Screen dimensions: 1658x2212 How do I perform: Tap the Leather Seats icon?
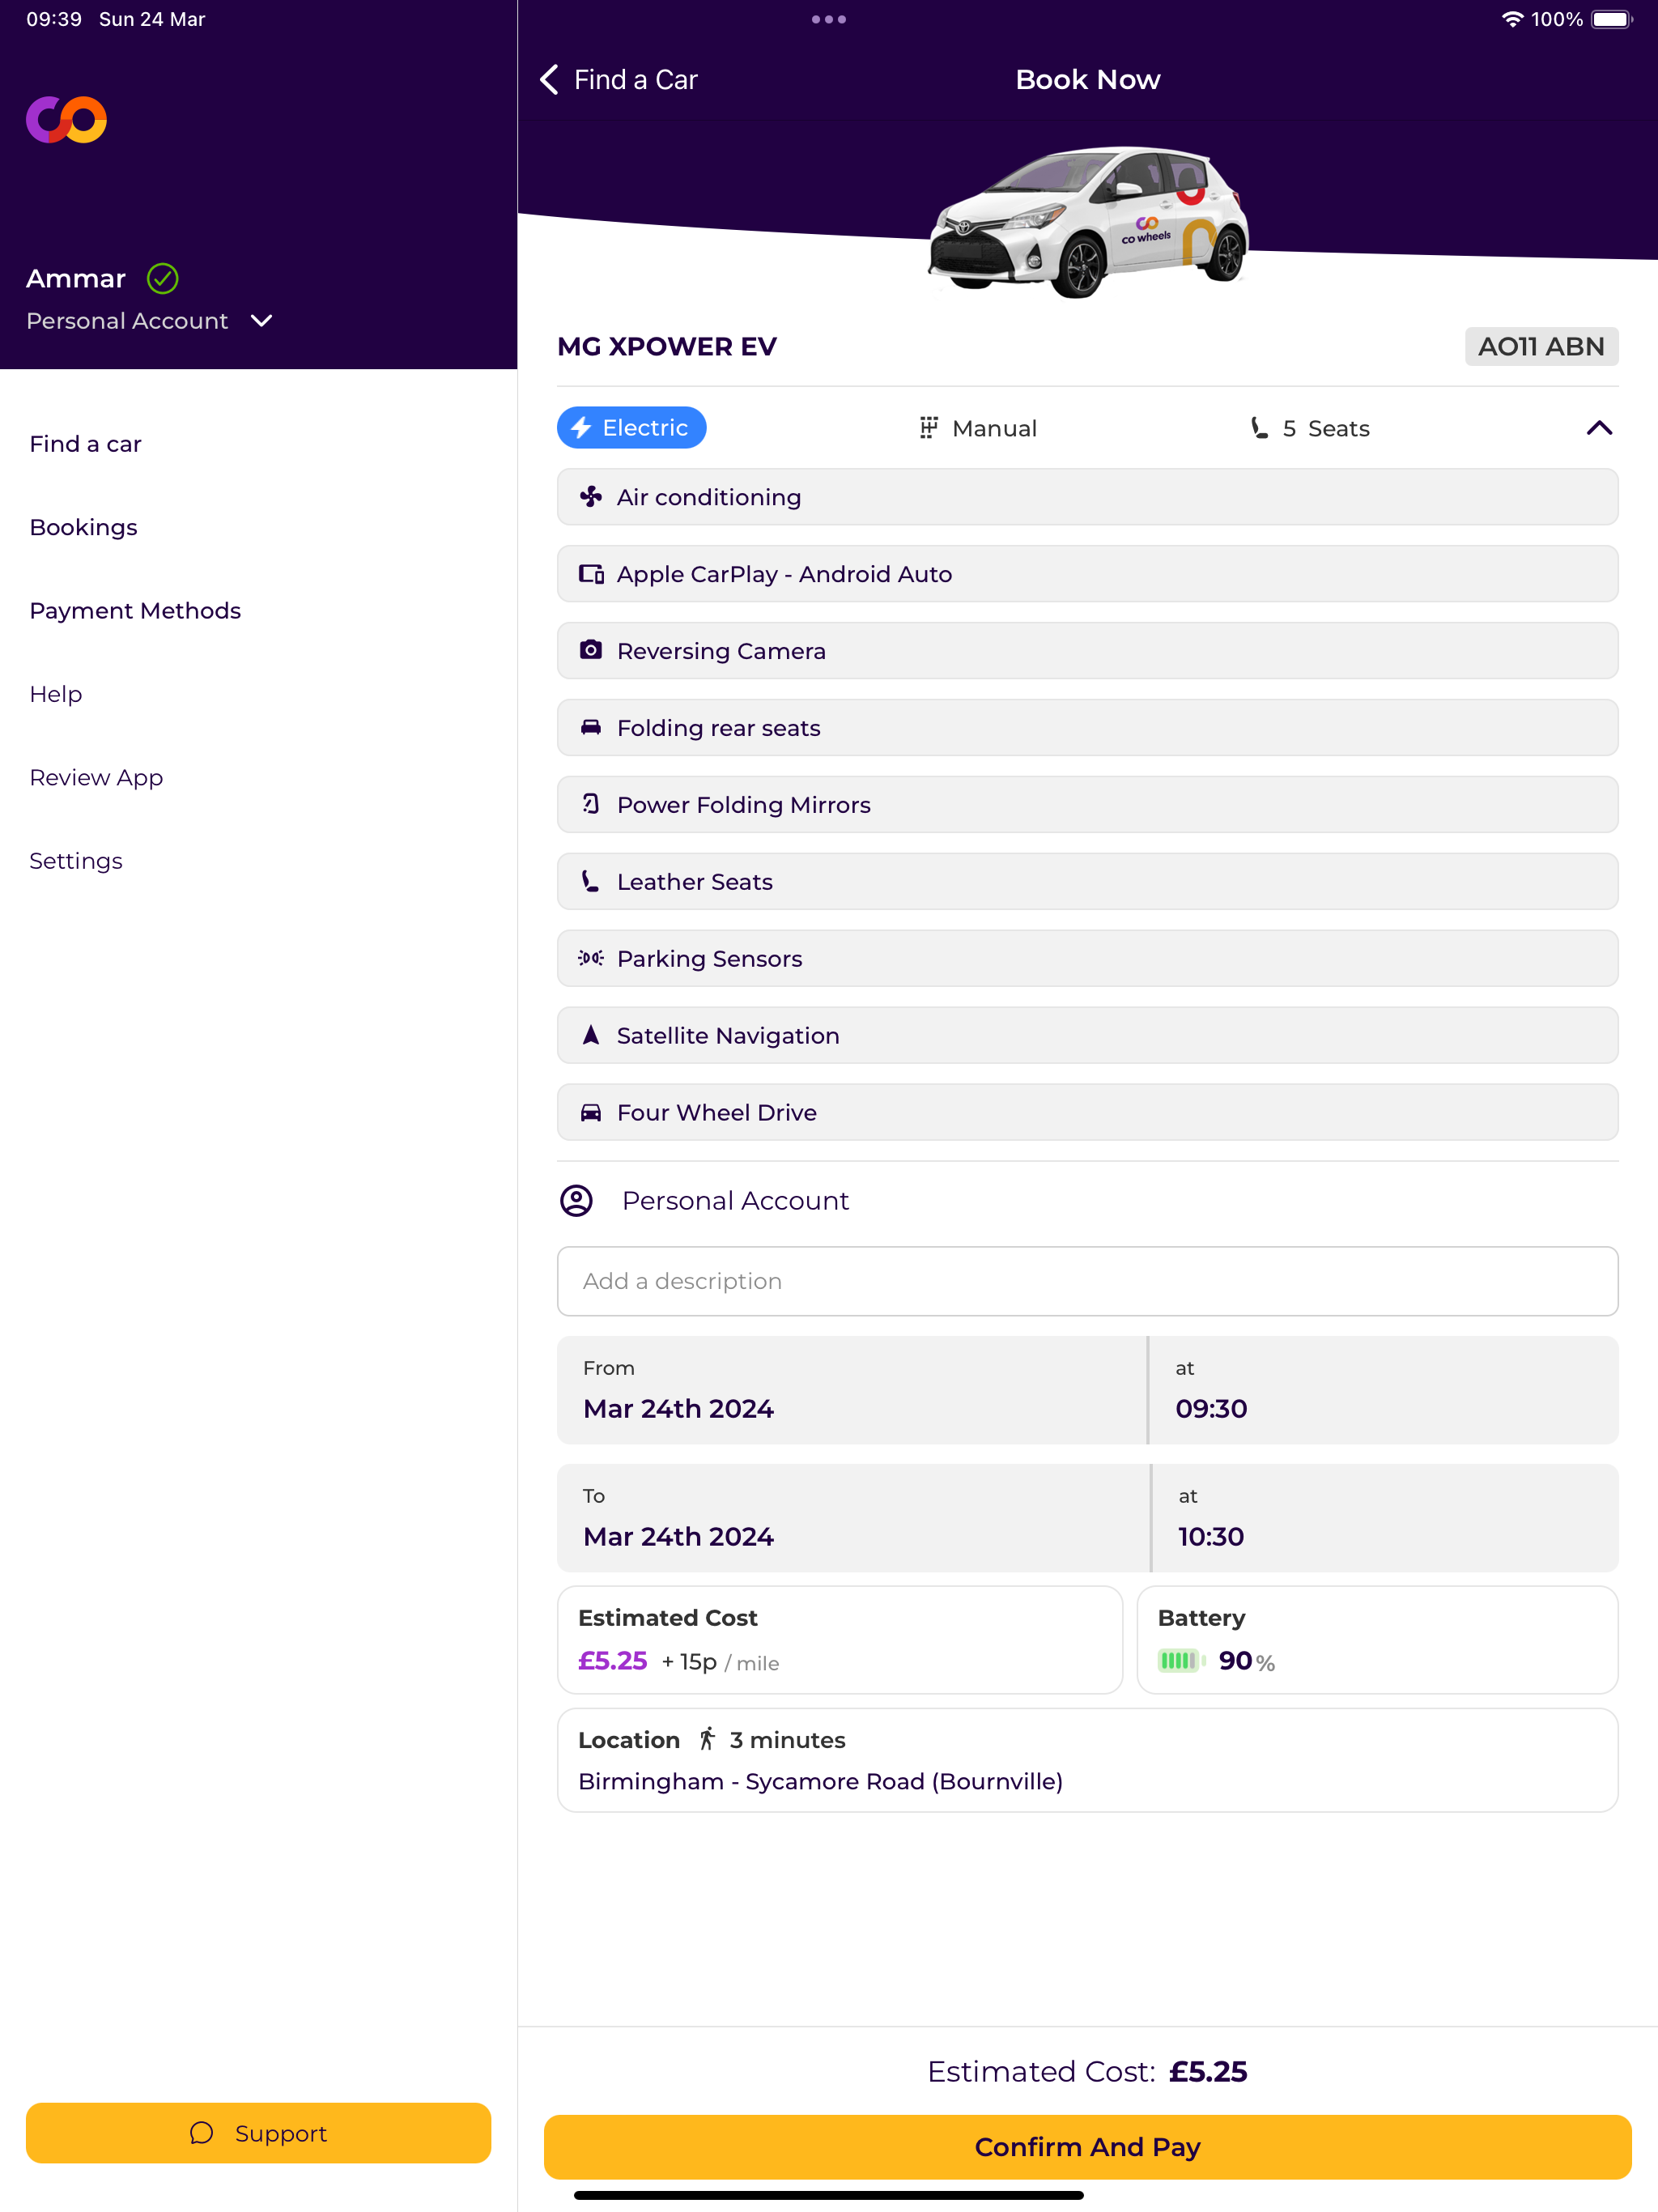[x=591, y=881]
